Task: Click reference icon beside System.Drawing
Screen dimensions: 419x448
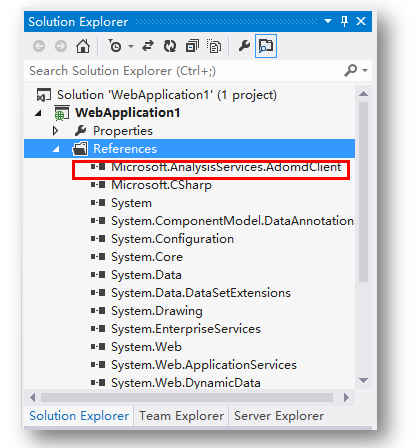Action: point(98,311)
